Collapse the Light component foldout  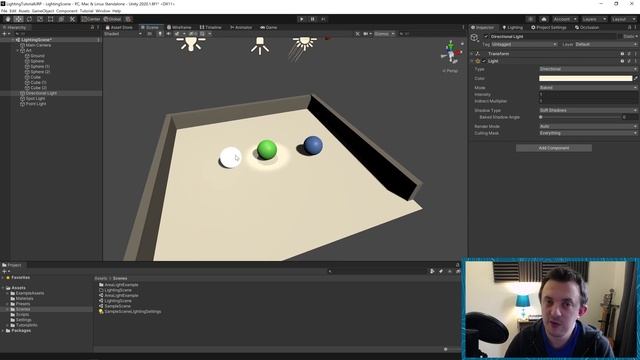(472, 61)
